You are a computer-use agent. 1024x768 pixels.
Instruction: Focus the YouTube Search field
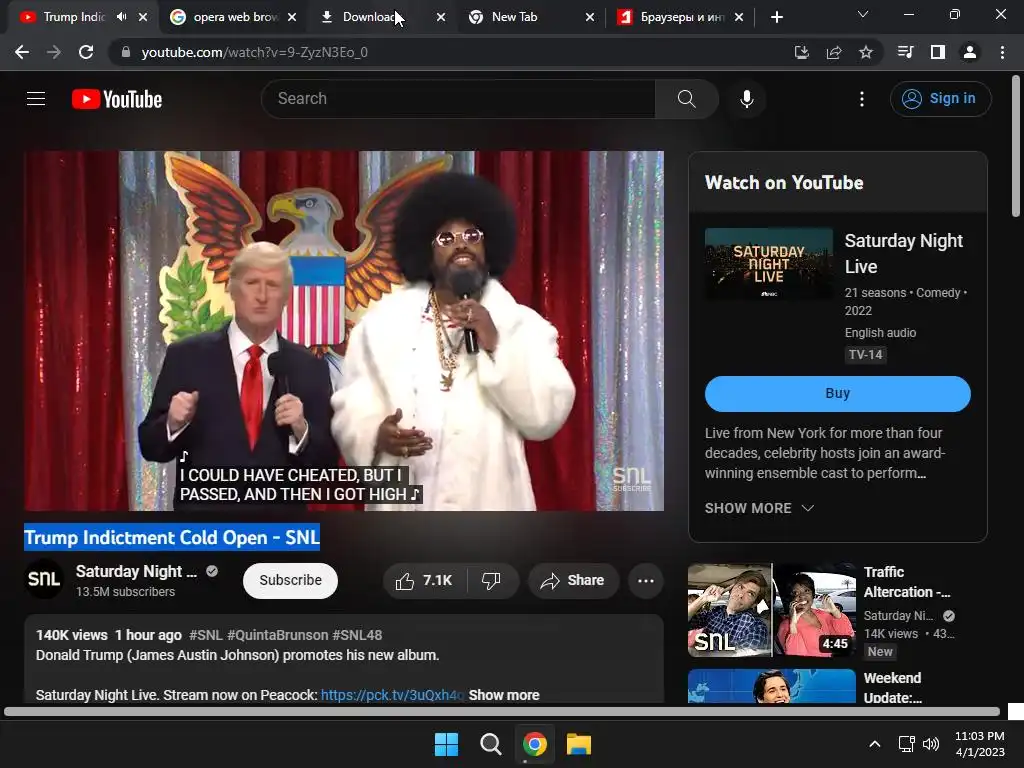coord(458,99)
